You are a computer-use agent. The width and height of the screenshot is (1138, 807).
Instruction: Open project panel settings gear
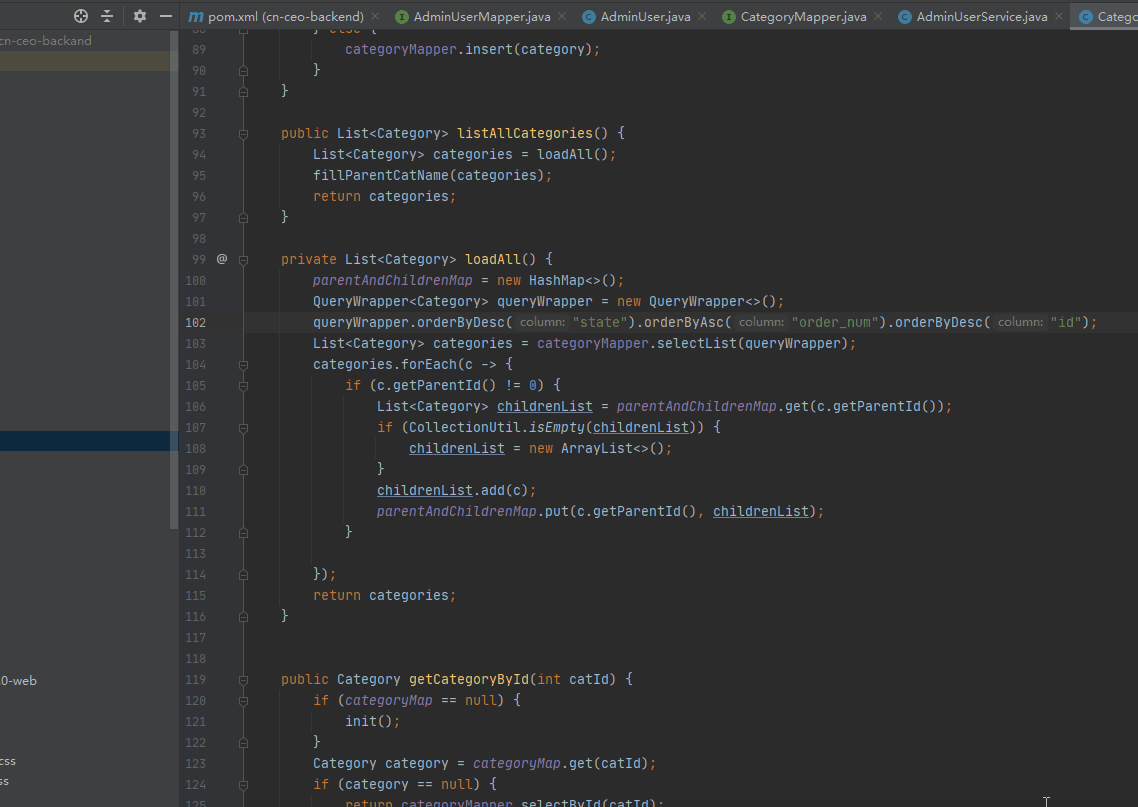(139, 16)
